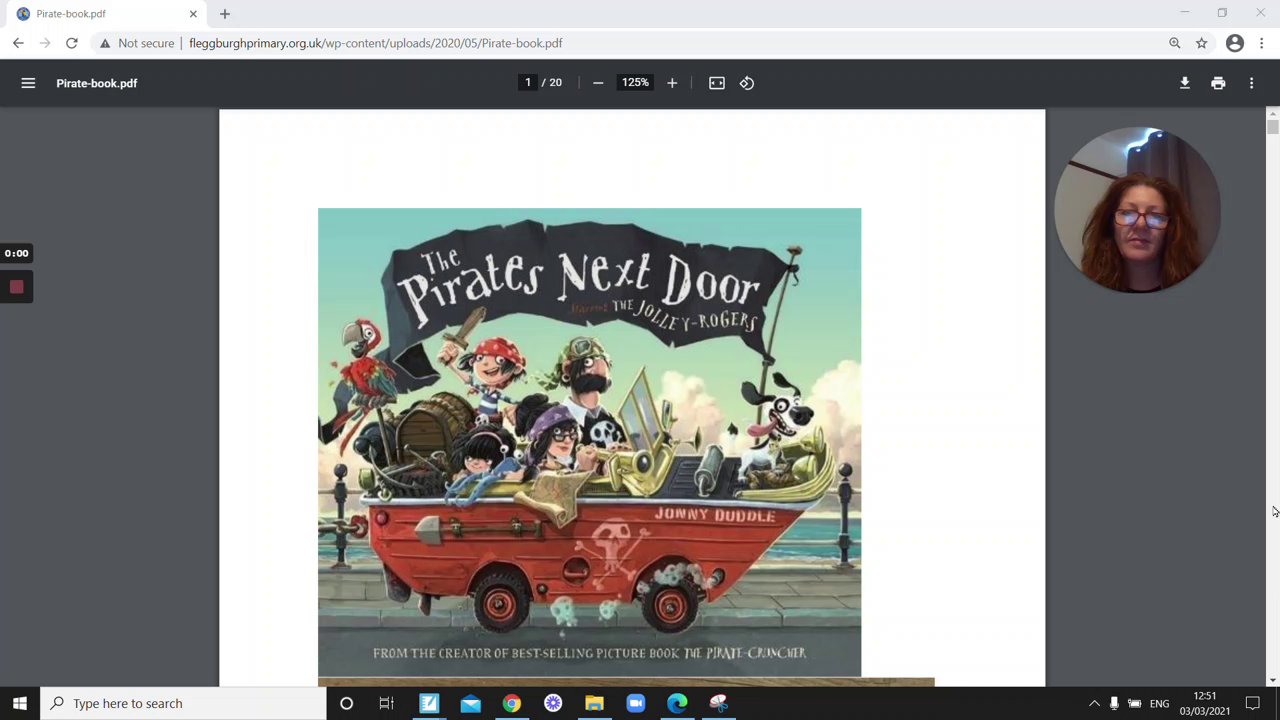Go back in browser history
Screen dimensions: 1280x720
tap(18, 43)
